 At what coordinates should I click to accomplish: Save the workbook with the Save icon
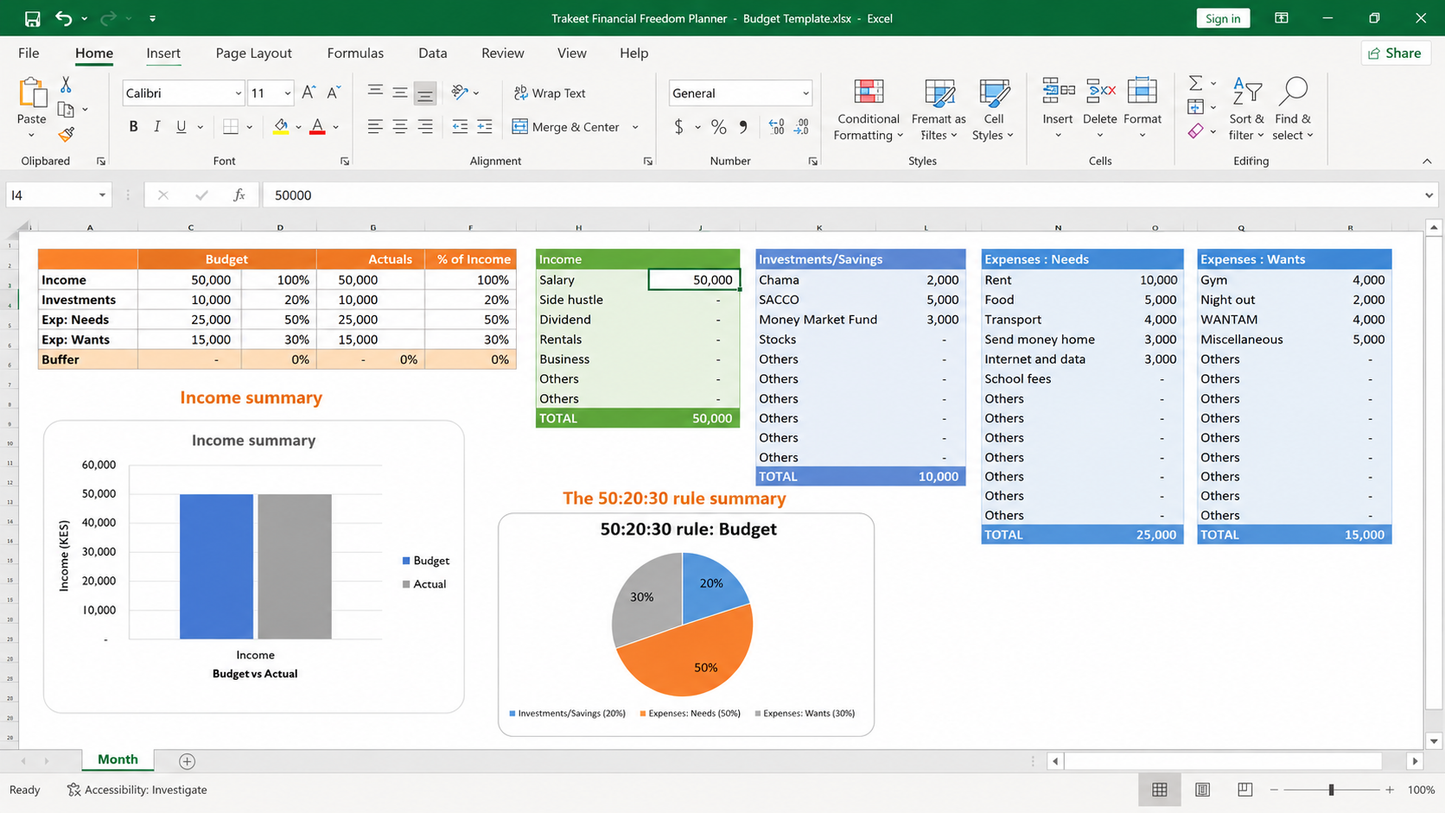[32, 18]
